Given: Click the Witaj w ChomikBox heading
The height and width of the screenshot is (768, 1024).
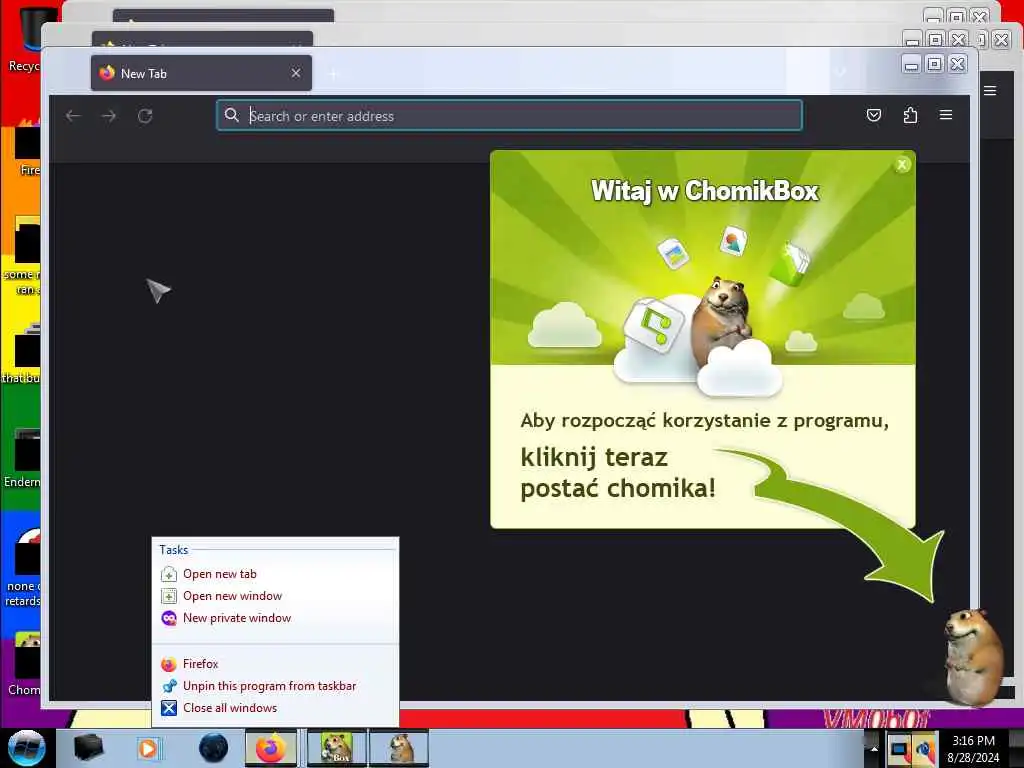Looking at the screenshot, I should tap(705, 191).
